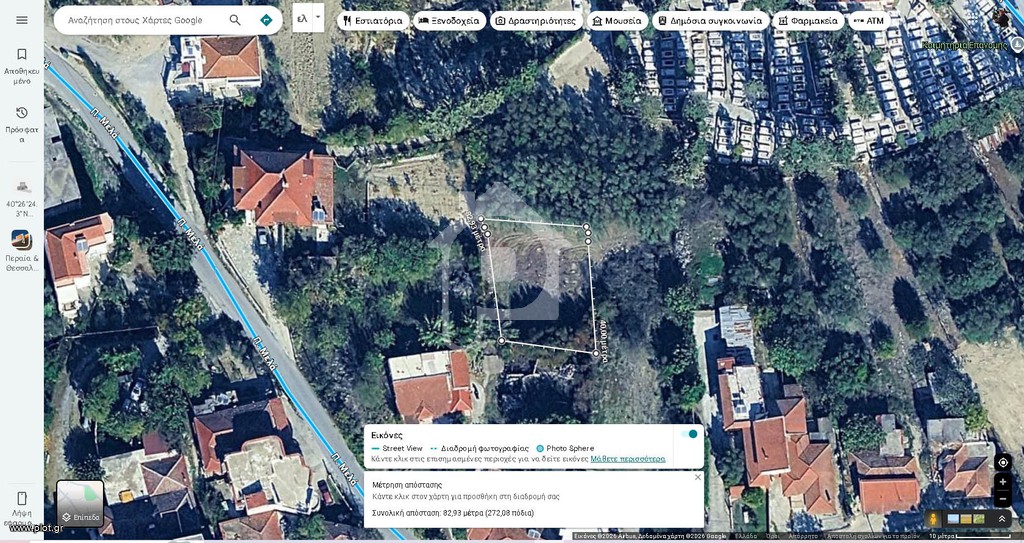Toggle the Εικόνες imagery switch
Image resolution: width=1024 pixels, height=543 pixels.
[x=689, y=434]
